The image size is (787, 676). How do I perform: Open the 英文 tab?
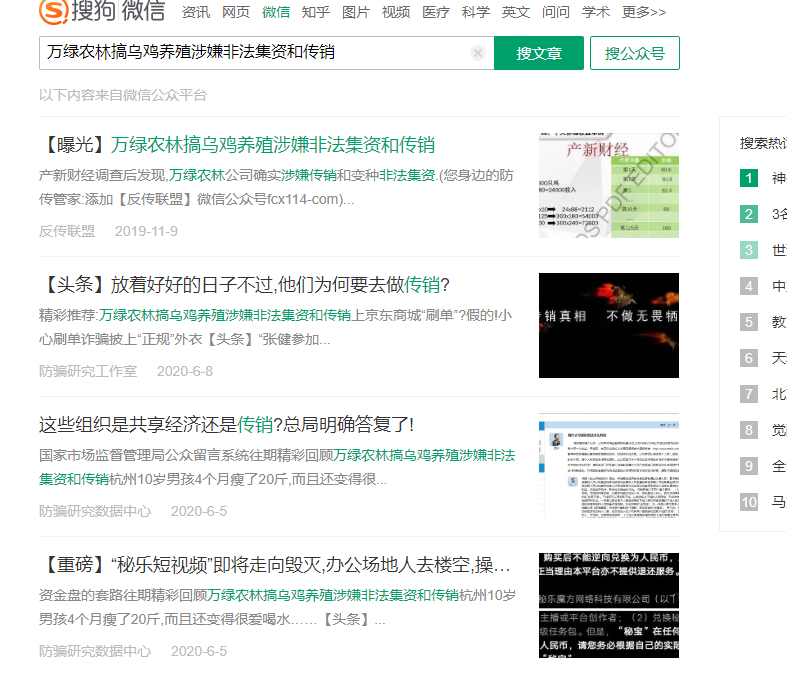pos(516,12)
